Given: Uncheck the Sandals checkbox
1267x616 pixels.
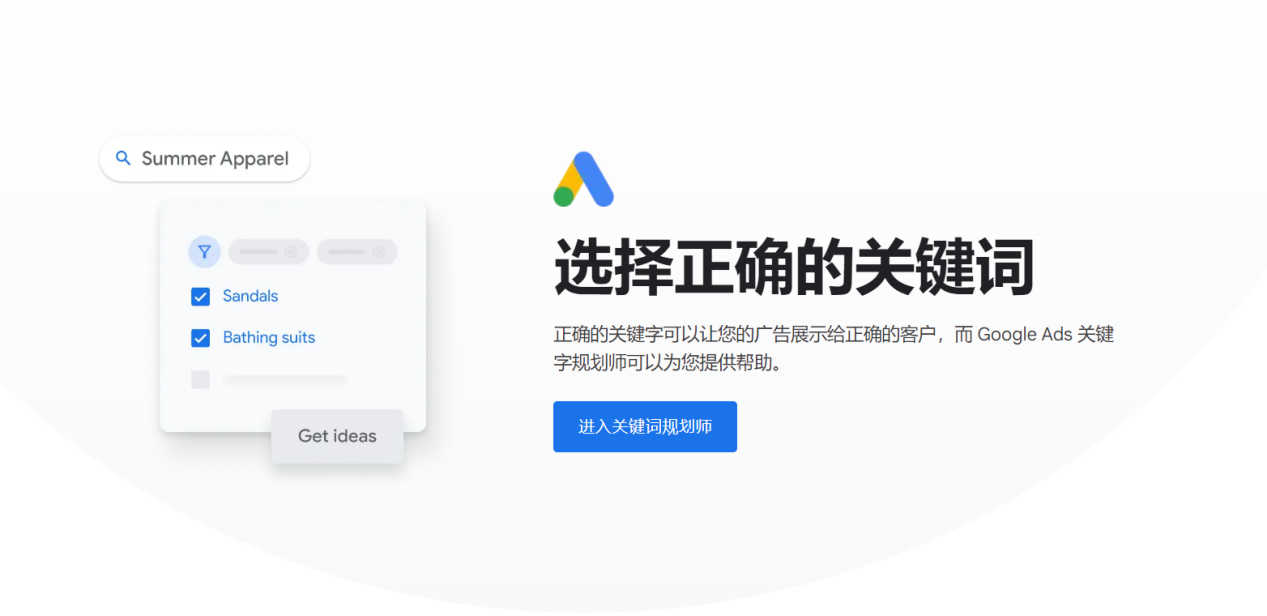Looking at the screenshot, I should tap(200, 297).
